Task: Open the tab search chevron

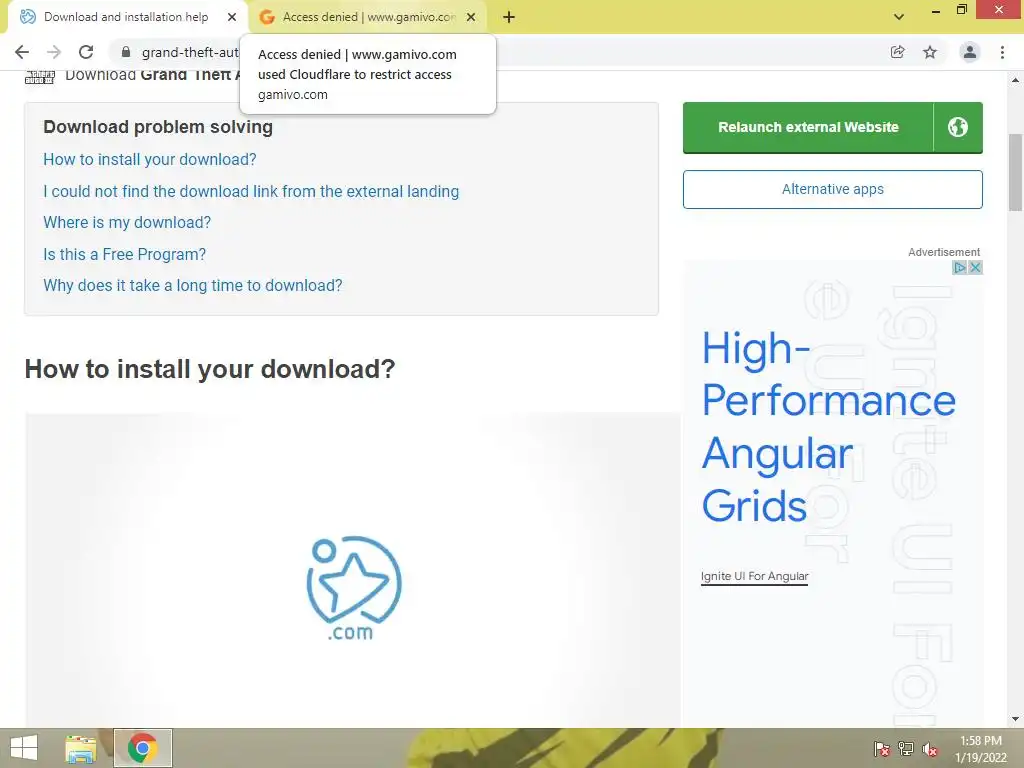Action: point(899,17)
